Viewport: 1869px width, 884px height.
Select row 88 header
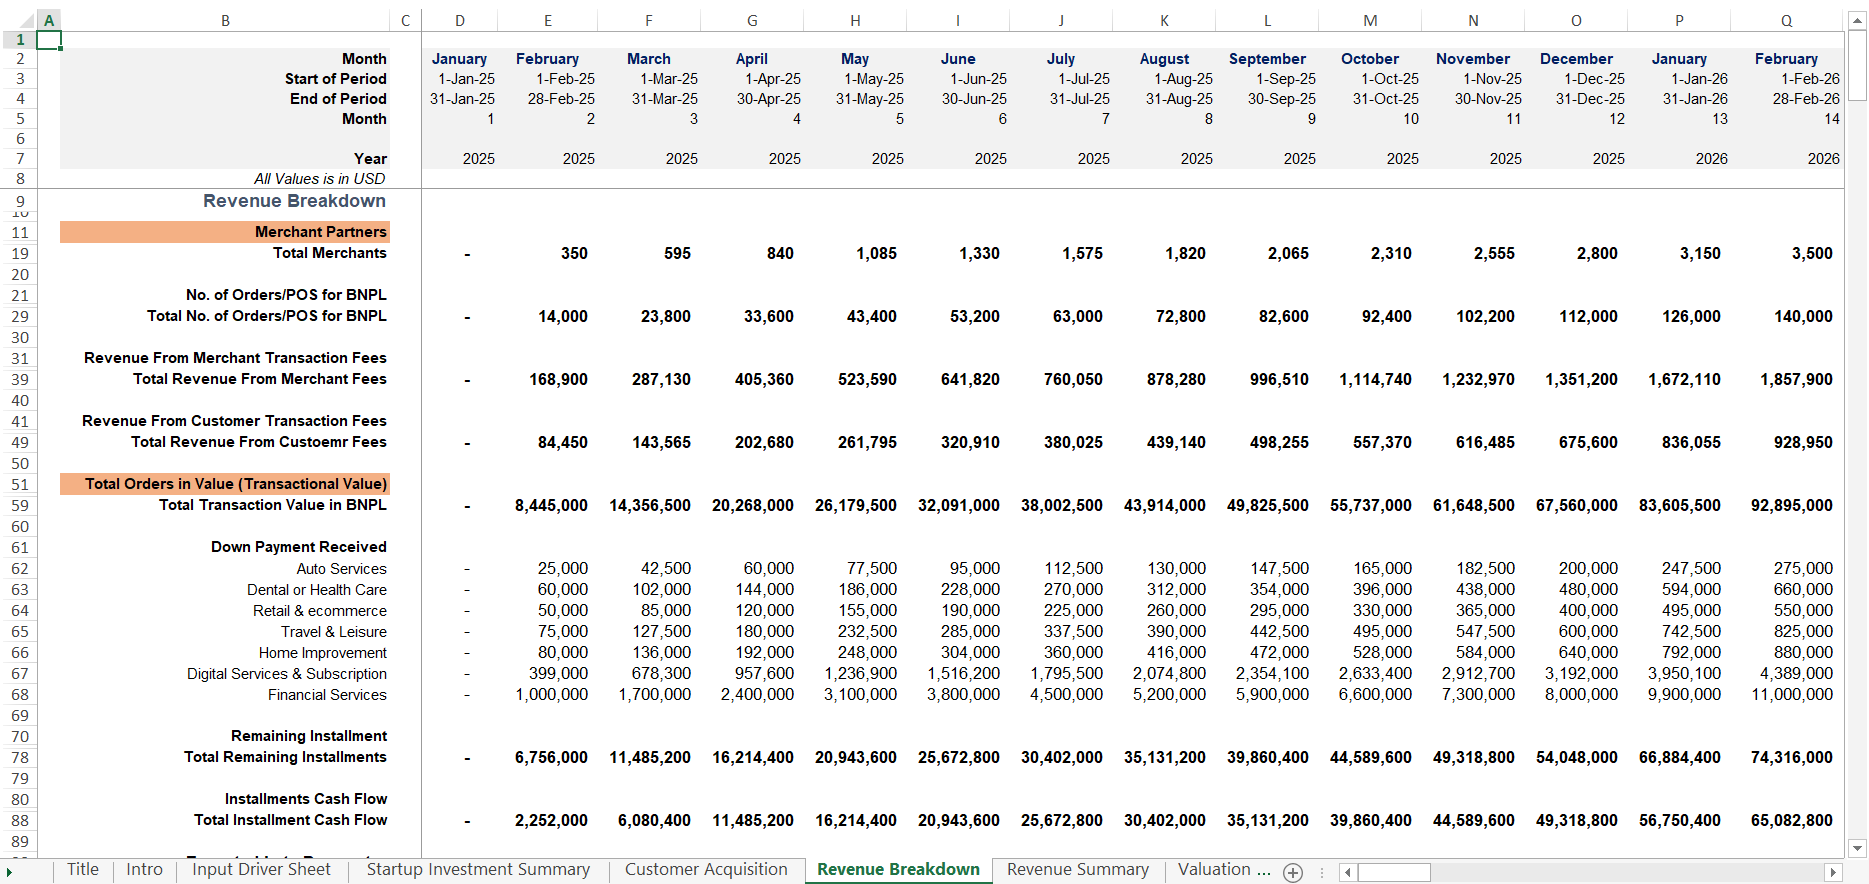click(19, 820)
